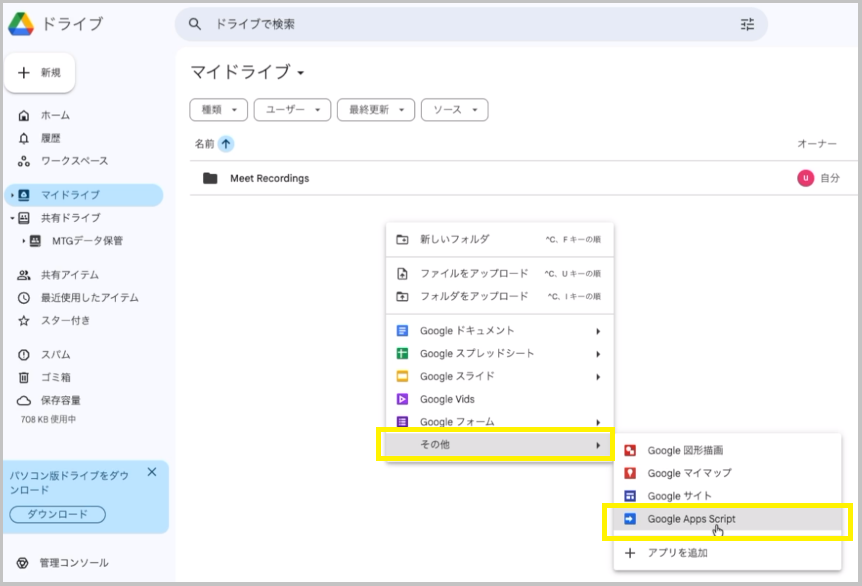The height and width of the screenshot is (586, 862).
Task: Open advanced search filter options icon
Action: click(x=747, y=24)
